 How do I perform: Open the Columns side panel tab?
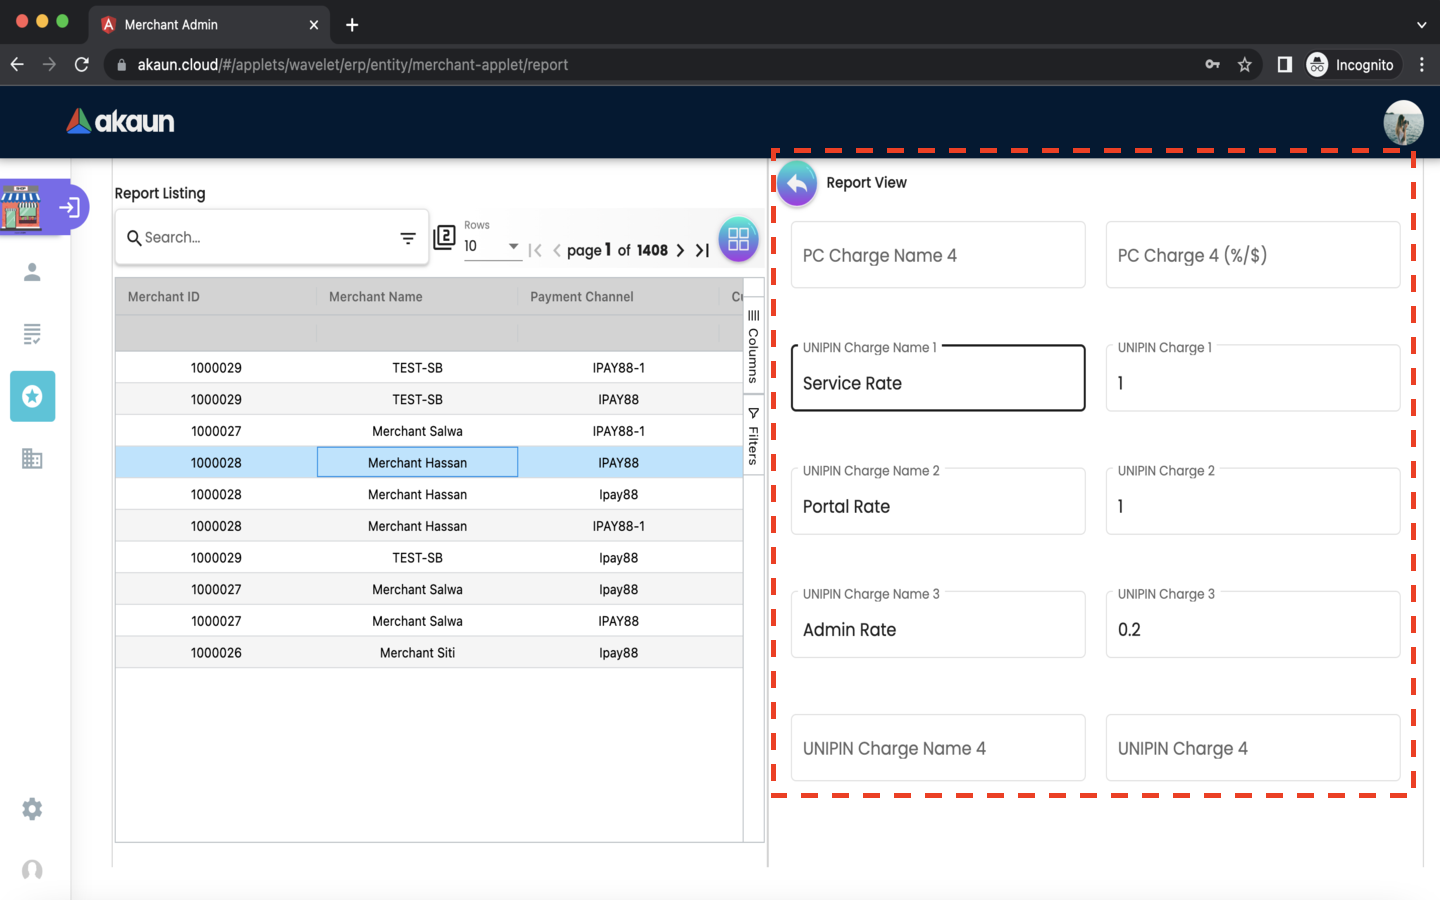[x=753, y=345]
